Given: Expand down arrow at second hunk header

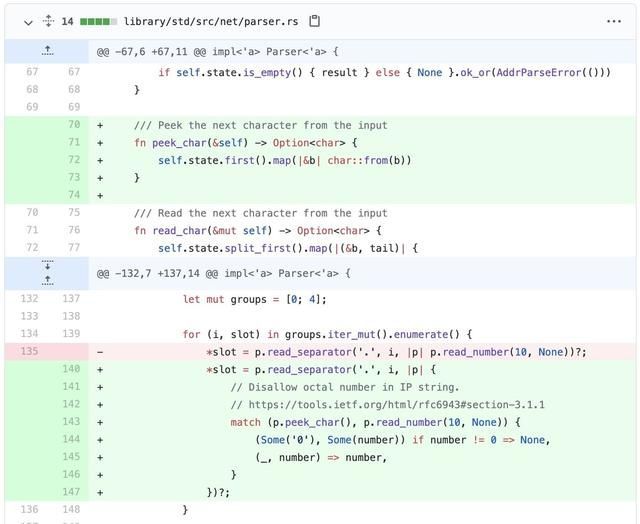Looking at the screenshot, I should pyautogui.click(x=47, y=266).
